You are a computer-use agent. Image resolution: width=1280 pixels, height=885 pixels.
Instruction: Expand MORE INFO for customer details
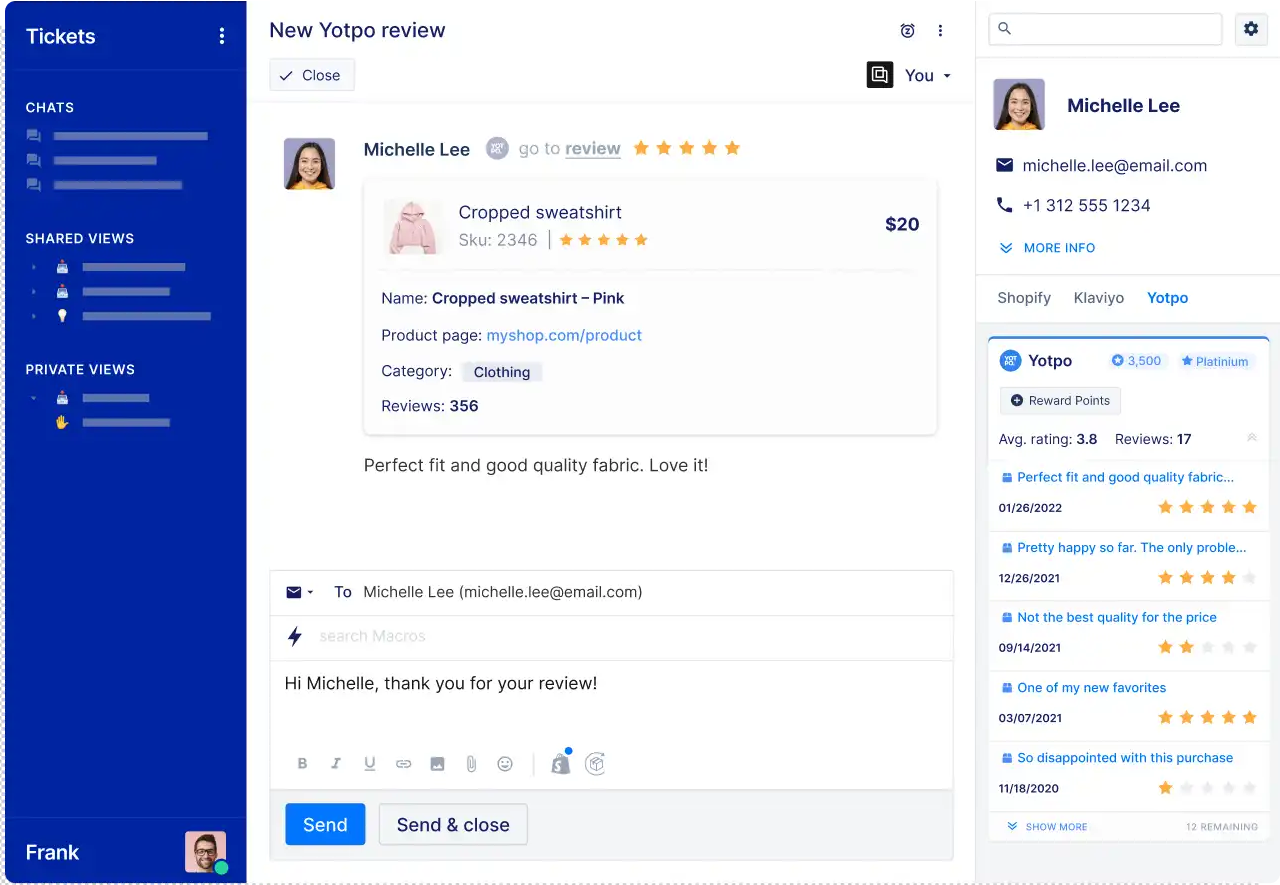point(1047,248)
